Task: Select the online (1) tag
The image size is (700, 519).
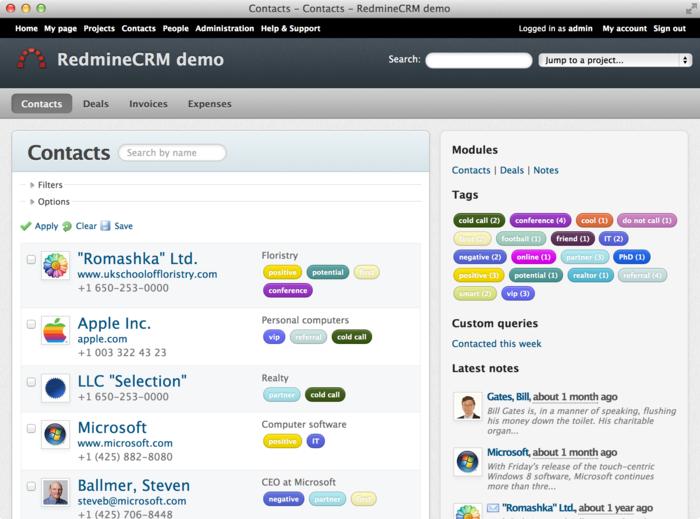Action: tap(533, 257)
